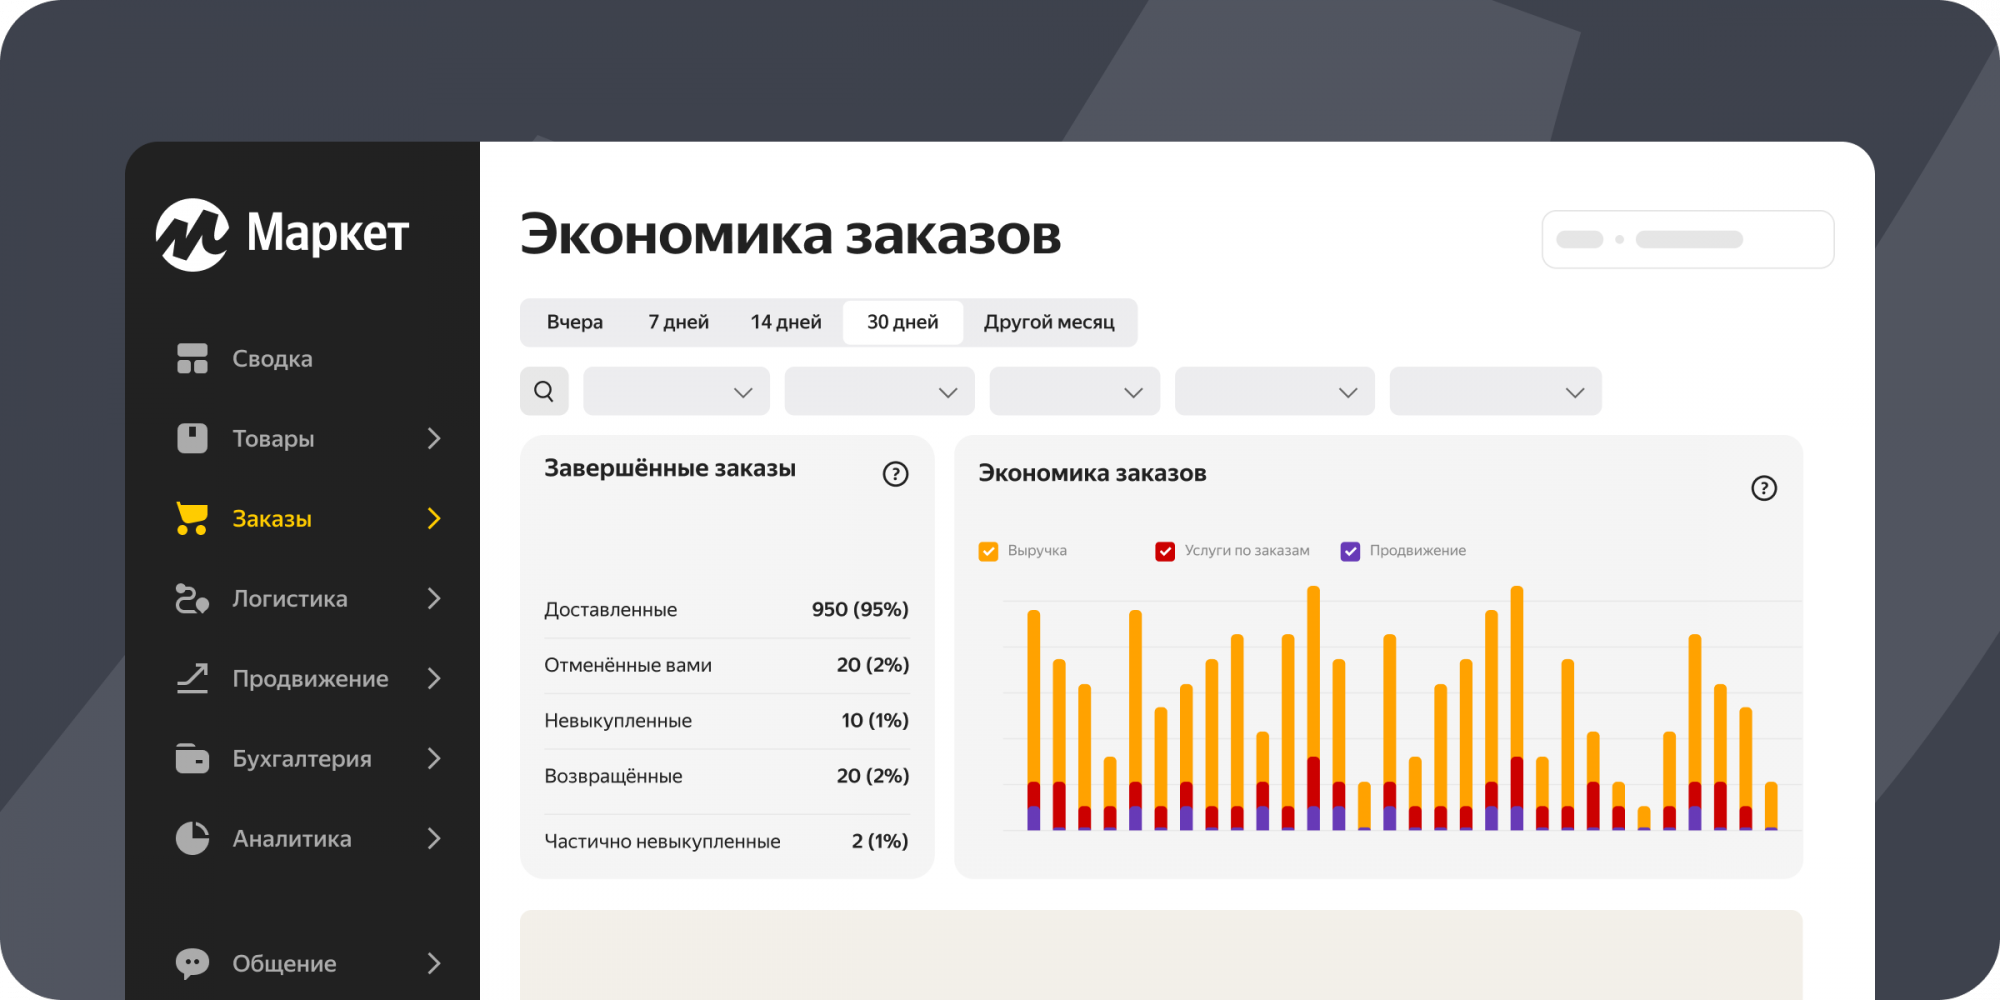Uncheck the Выручка checkbox

[x=988, y=551]
